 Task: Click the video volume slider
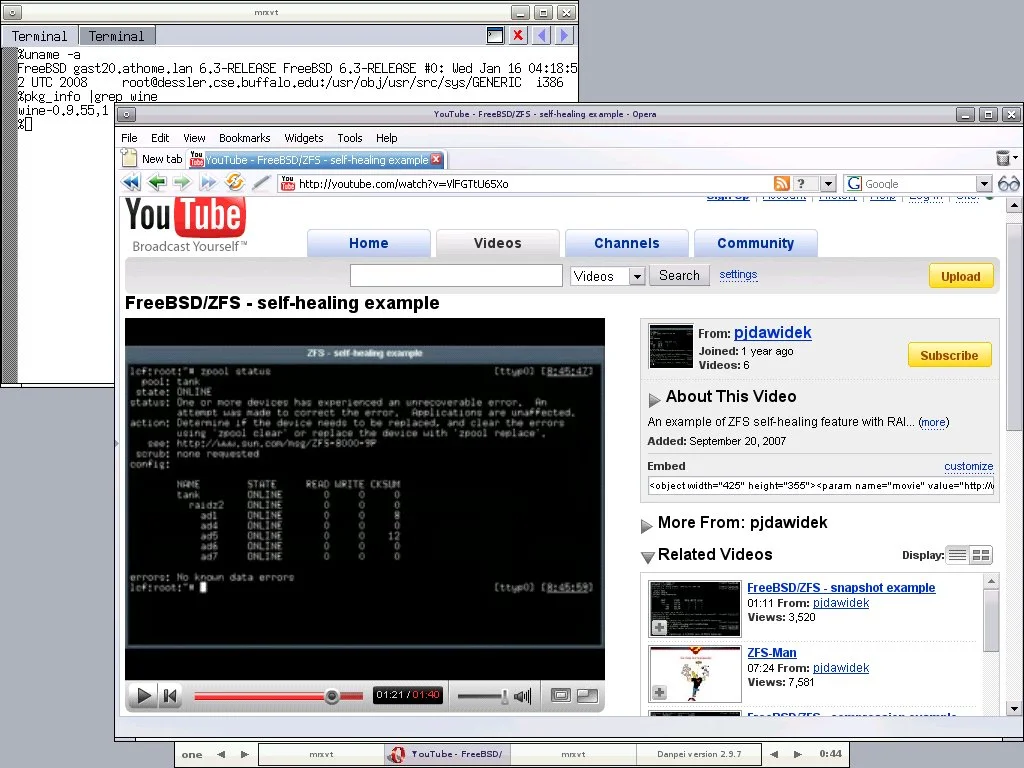483,696
